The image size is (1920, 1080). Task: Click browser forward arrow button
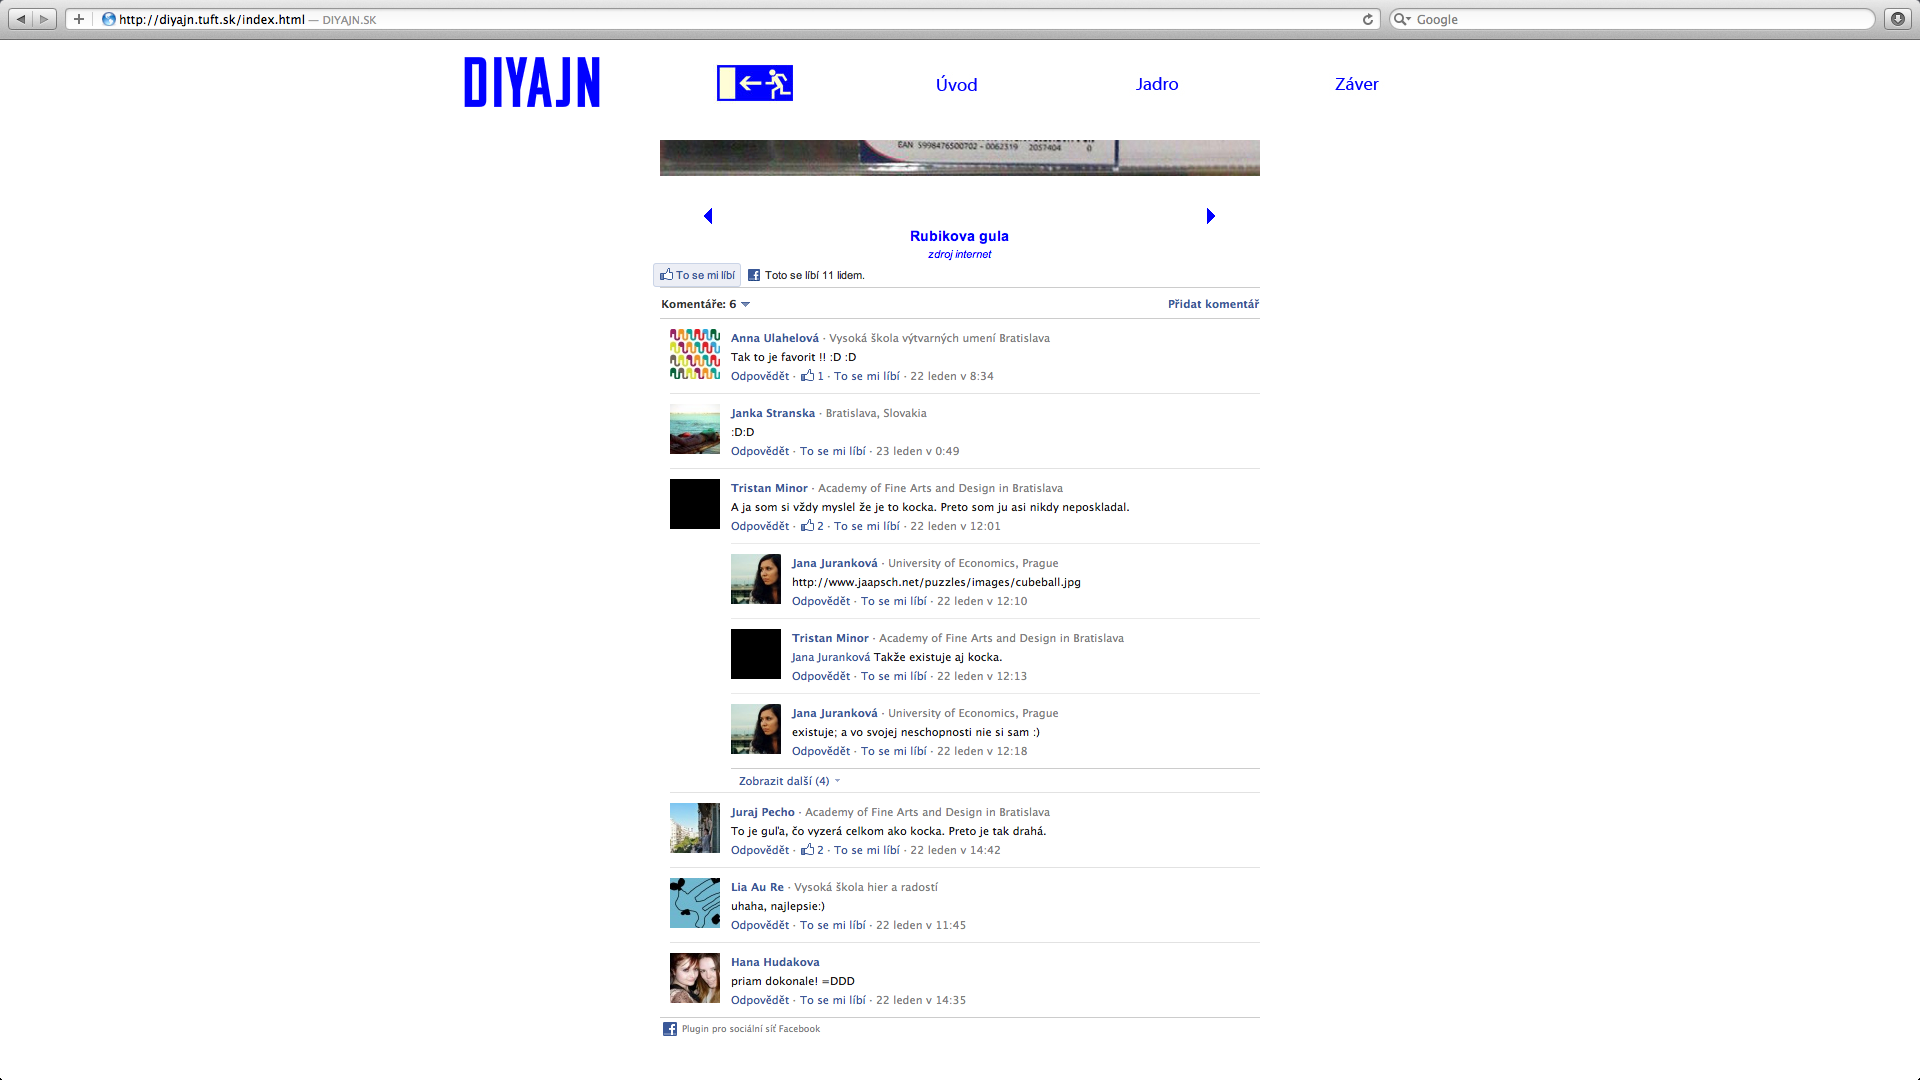(44, 19)
